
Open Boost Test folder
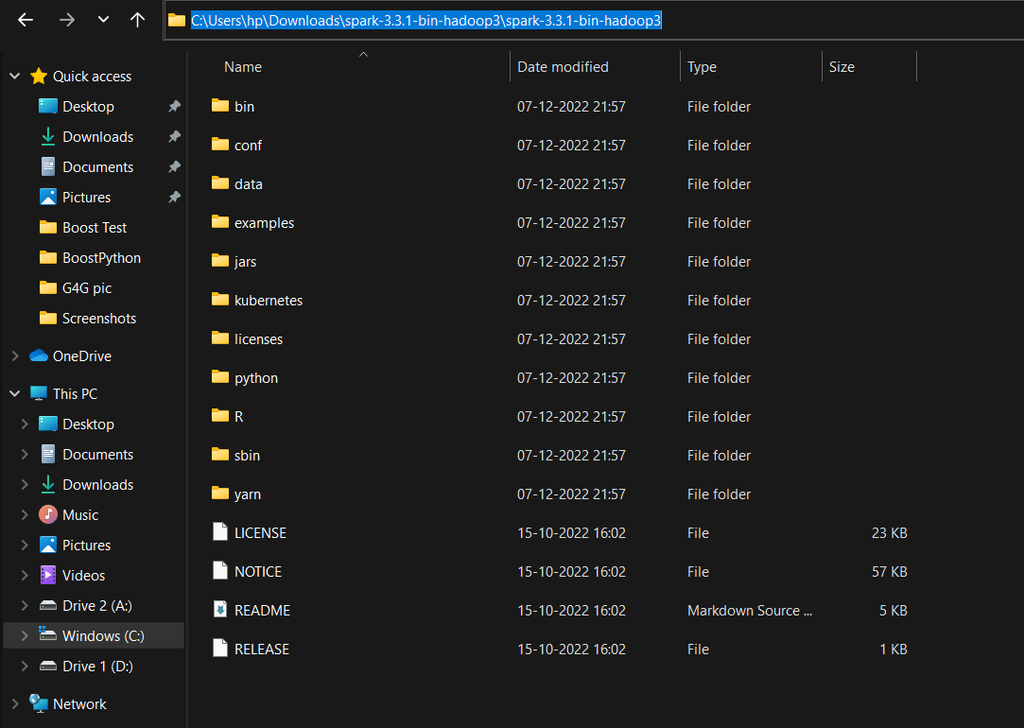click(x=95, y=227)
